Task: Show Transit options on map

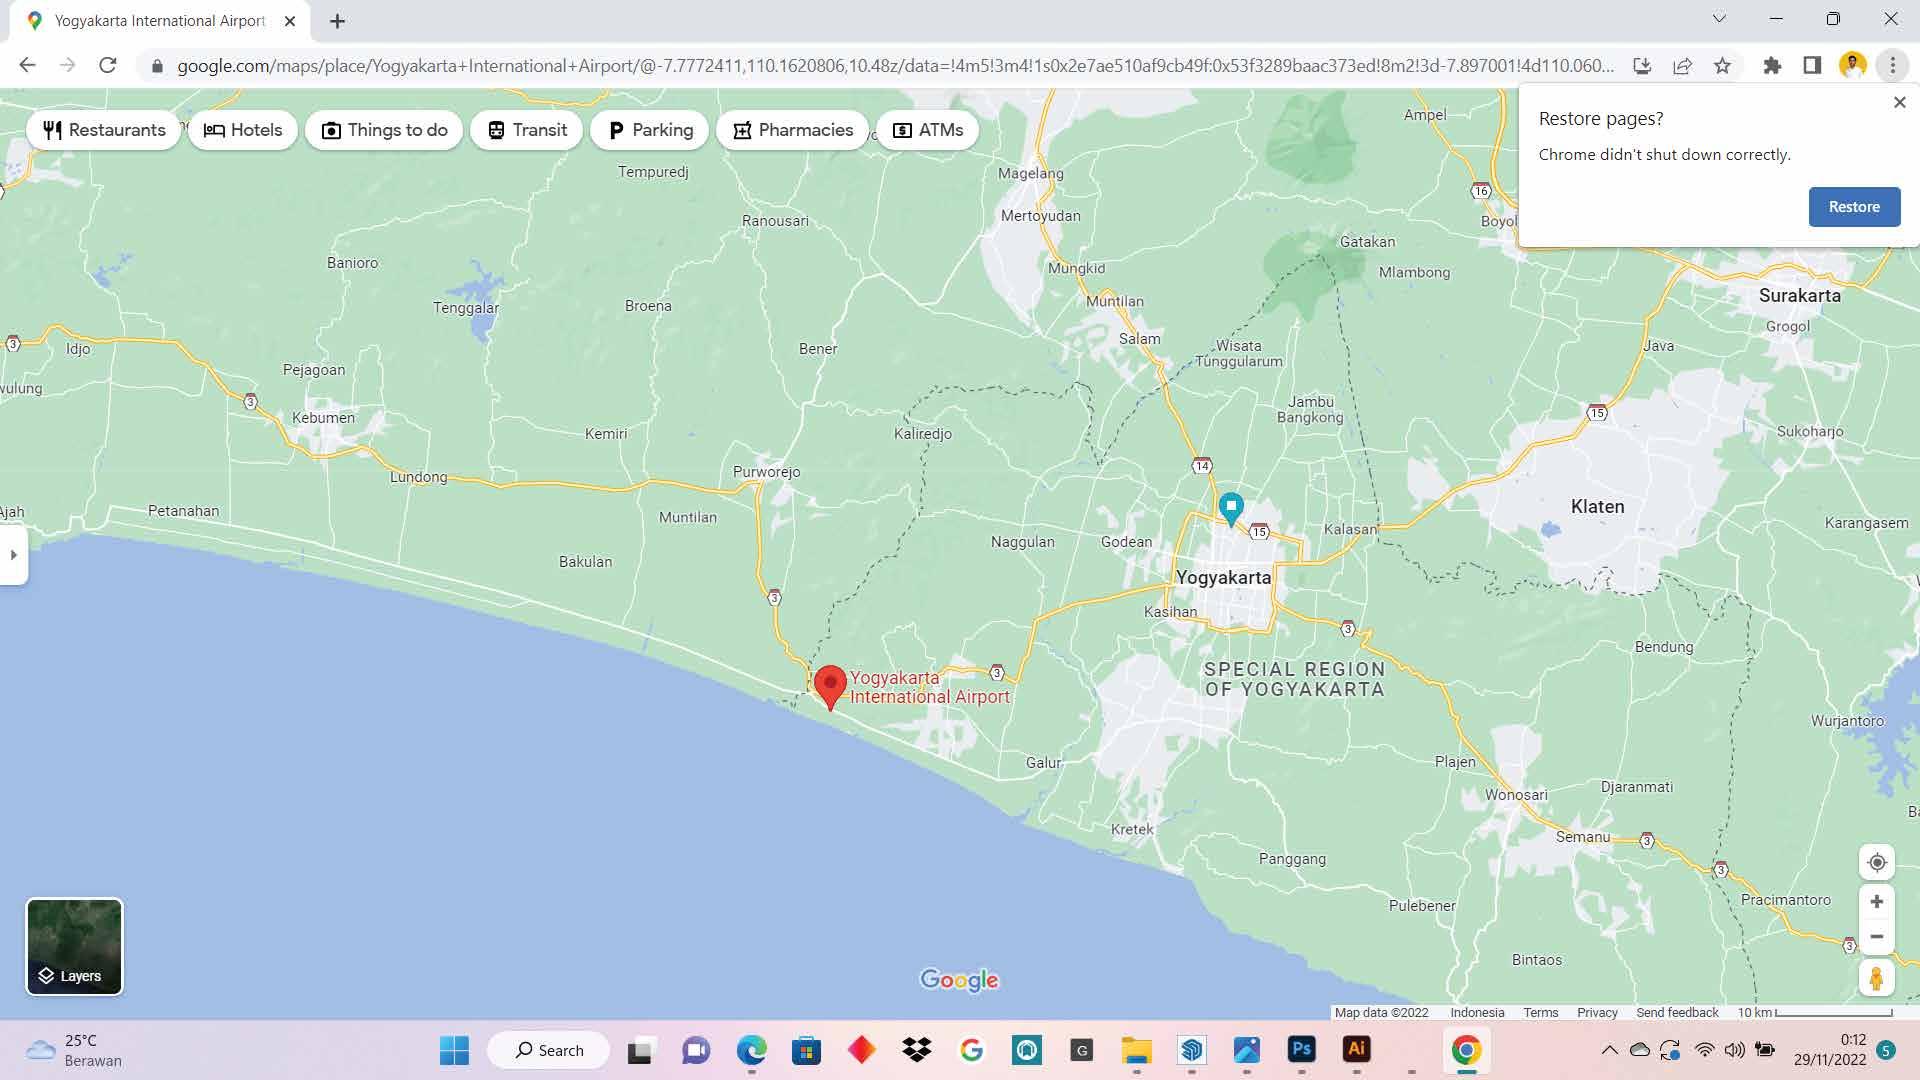Action: 527,130
